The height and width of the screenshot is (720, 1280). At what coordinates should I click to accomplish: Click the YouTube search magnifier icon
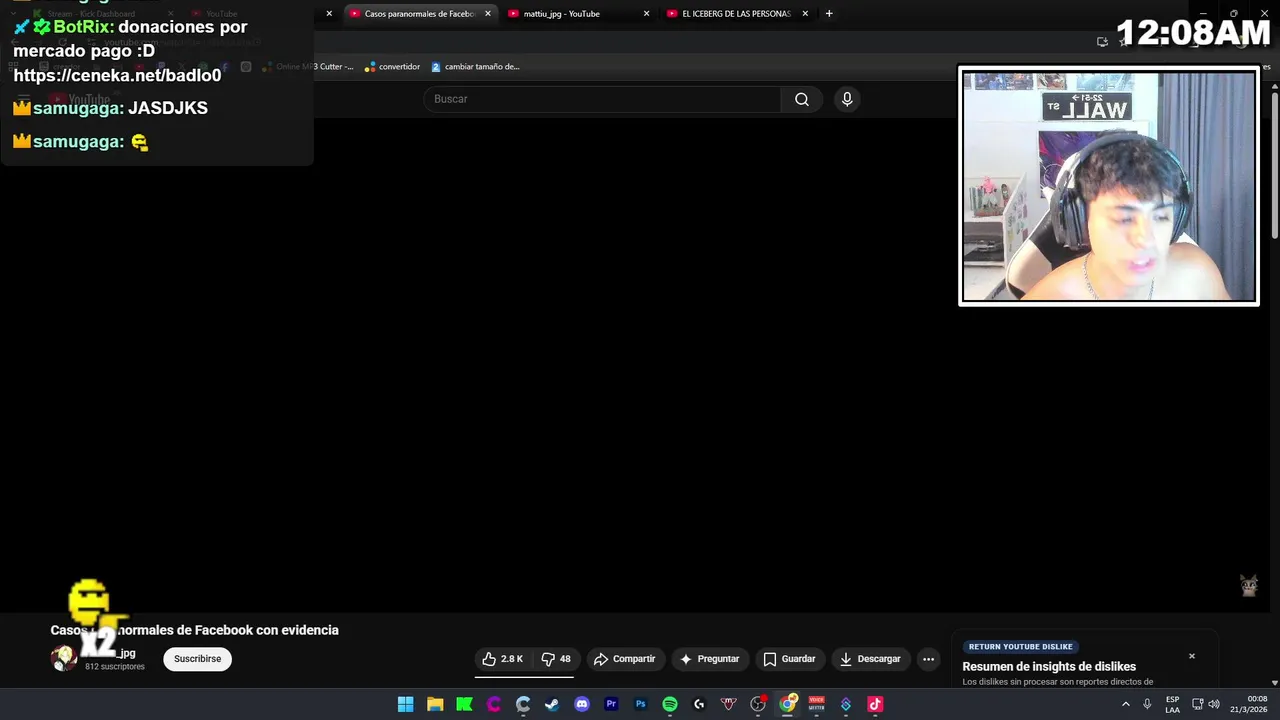click(x=802, y=99)
